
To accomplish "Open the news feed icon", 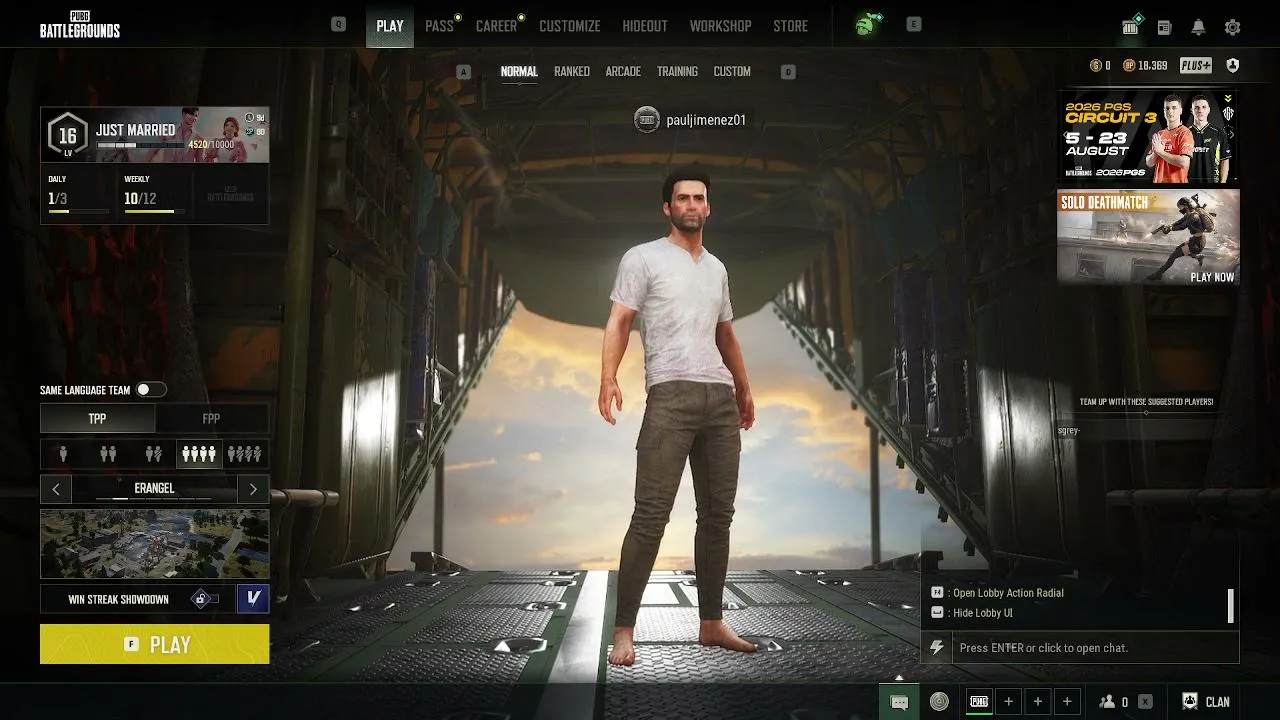I will 1164,28.
